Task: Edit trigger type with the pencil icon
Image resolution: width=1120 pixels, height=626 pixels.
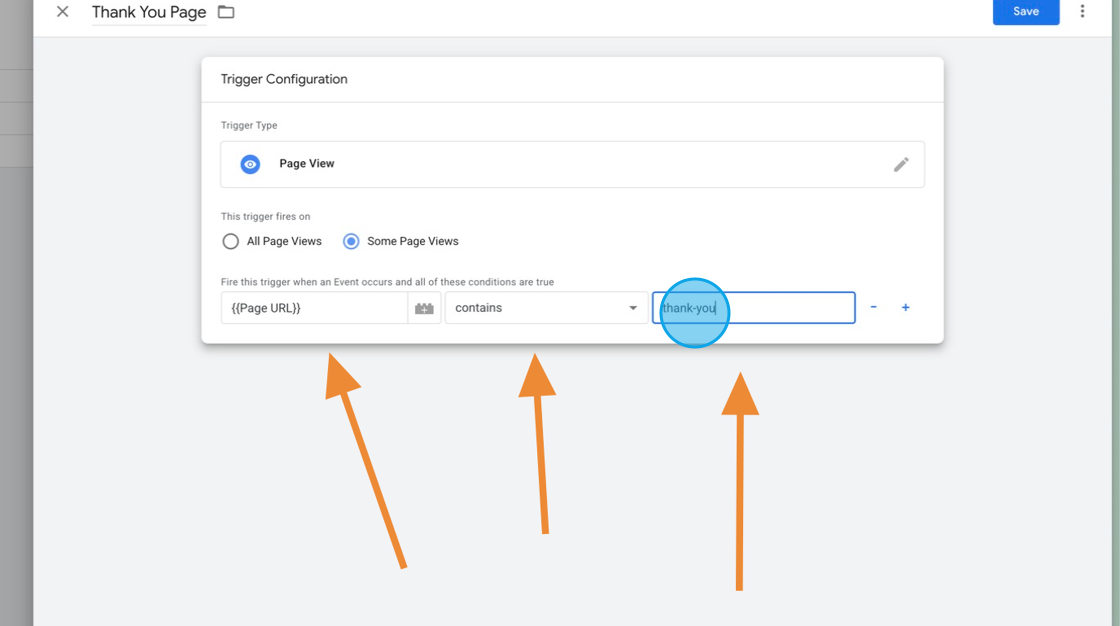Action: [x=901, y=164]
